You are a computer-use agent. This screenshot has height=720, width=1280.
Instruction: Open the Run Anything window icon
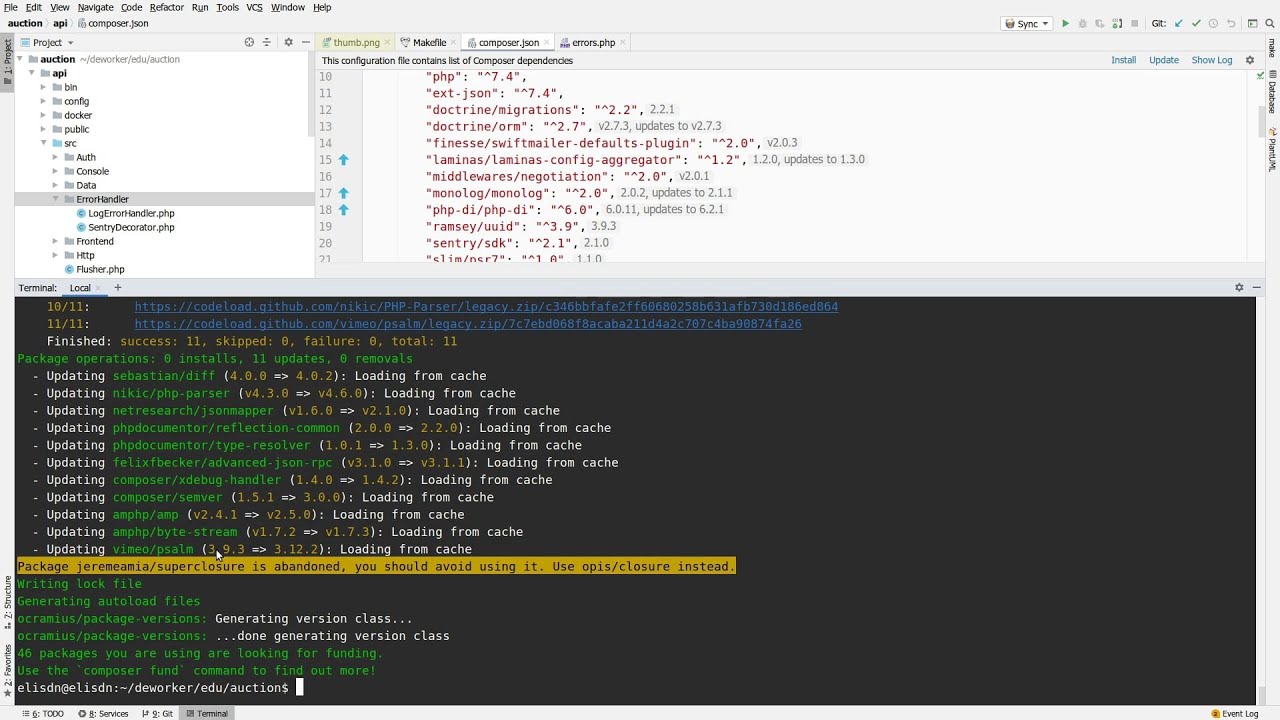pyautogui.click(x=1251, y=23)
